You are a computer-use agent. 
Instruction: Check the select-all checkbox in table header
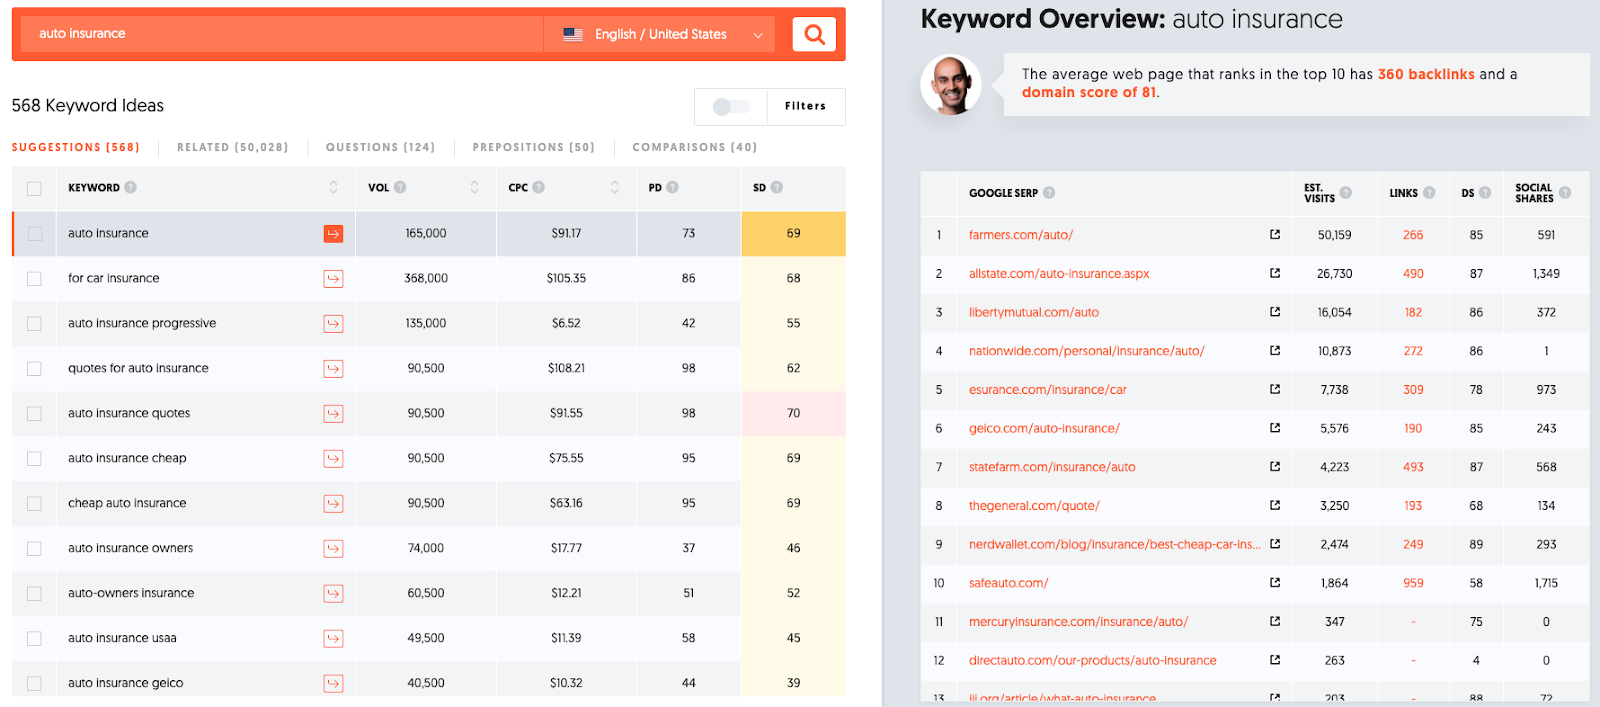[34, 188]
